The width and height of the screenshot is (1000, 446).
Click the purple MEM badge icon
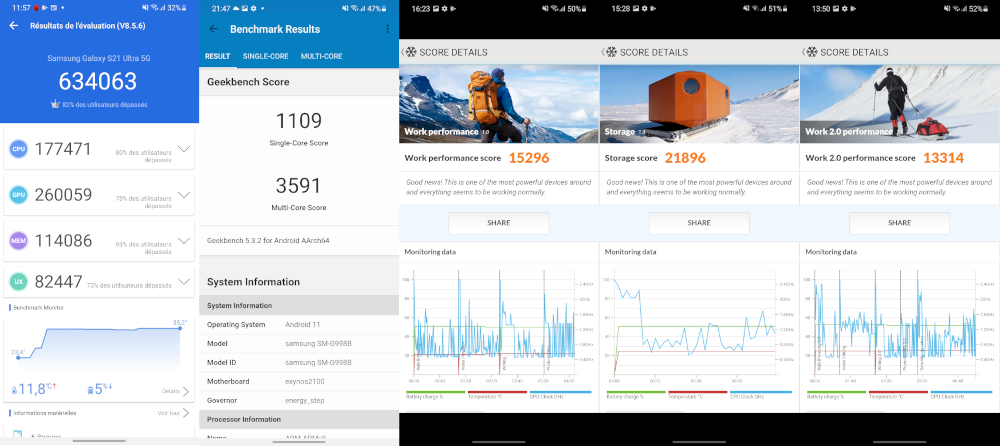18,241
